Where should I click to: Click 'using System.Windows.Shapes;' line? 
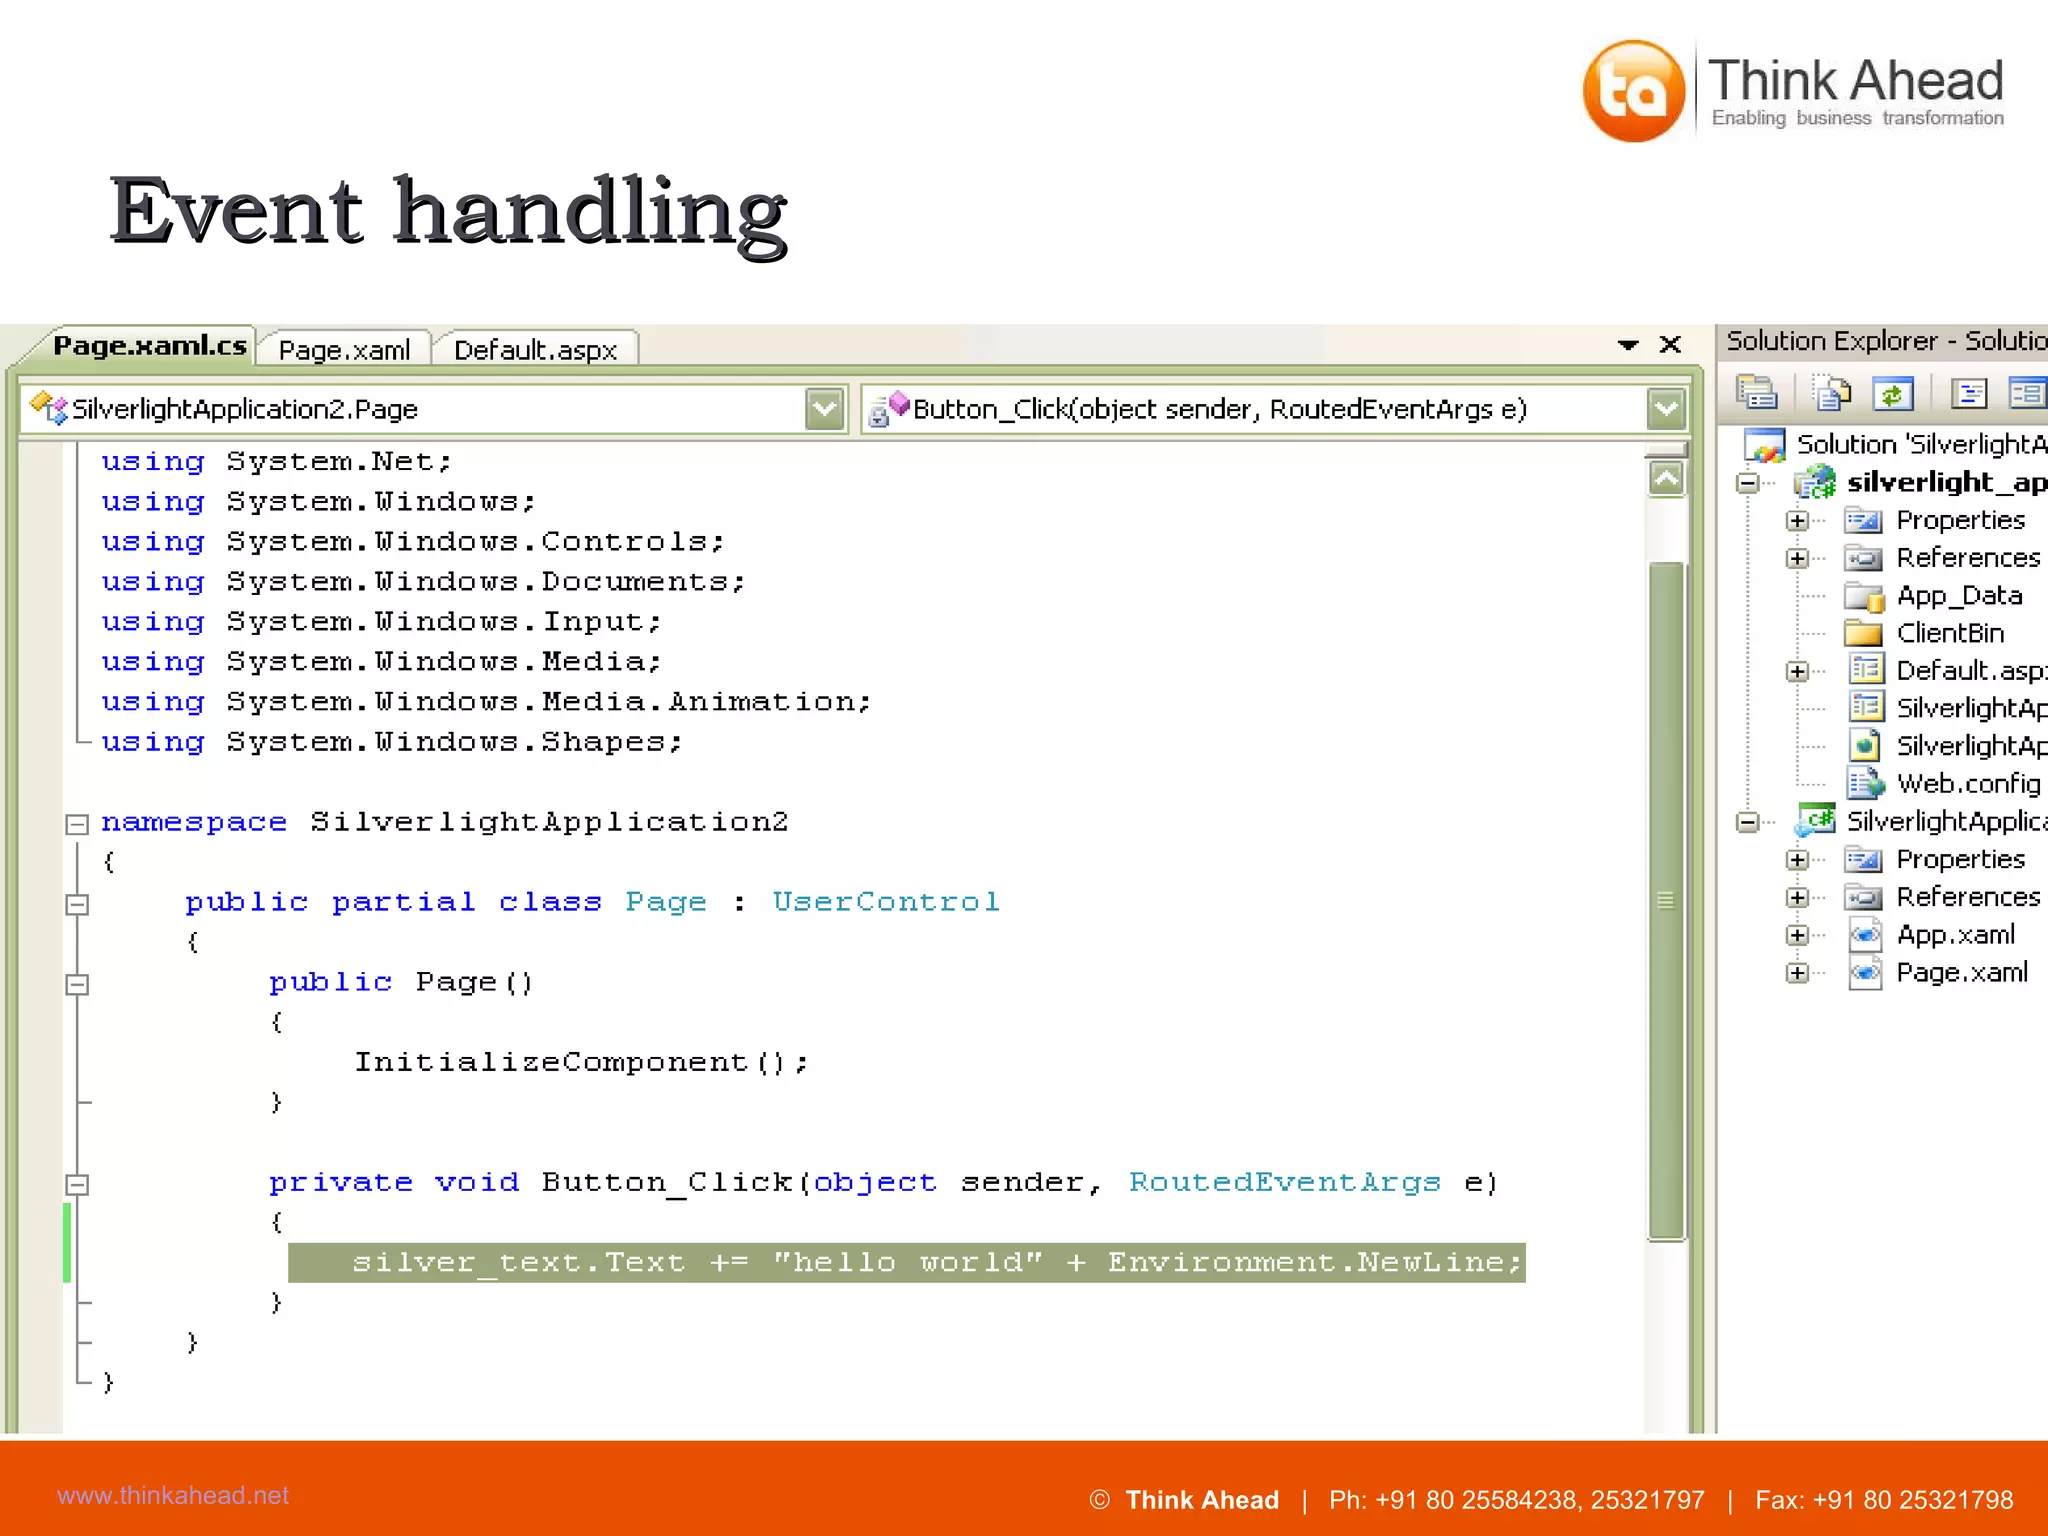tap(391, 742)
